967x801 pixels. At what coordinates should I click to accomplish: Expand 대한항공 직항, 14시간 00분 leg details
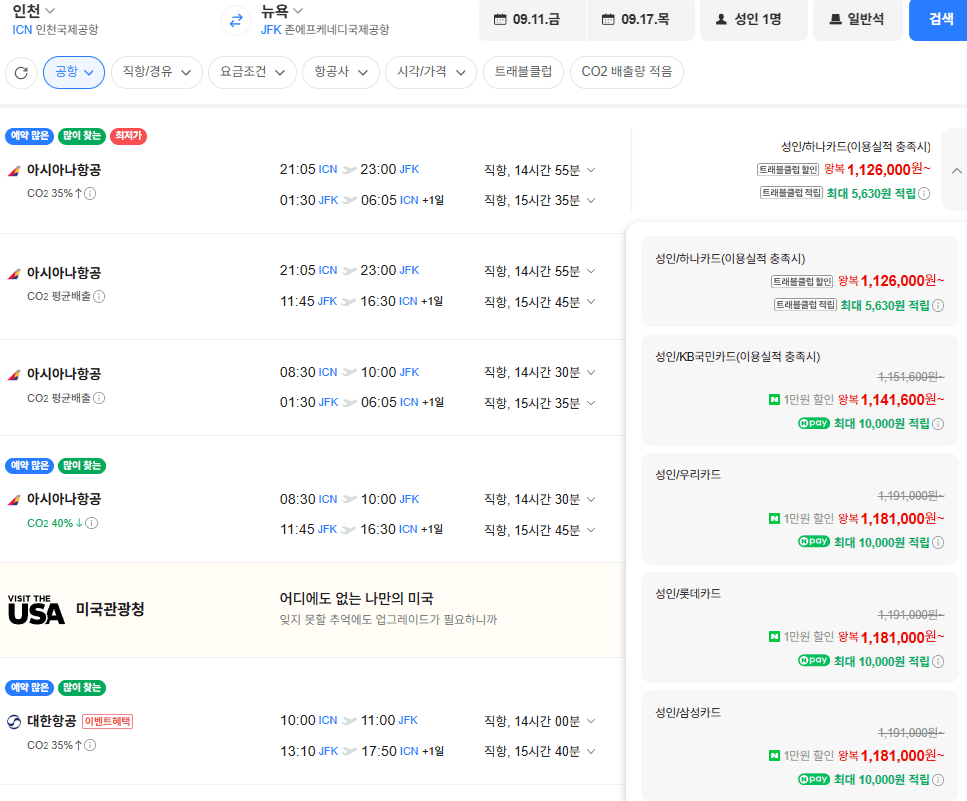click(x=591, y=721)
